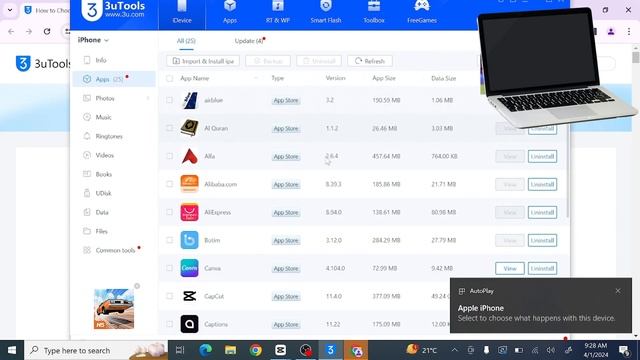Click the Windows Start button
Viewport: 640px width, 360px height.
[12, 350]
